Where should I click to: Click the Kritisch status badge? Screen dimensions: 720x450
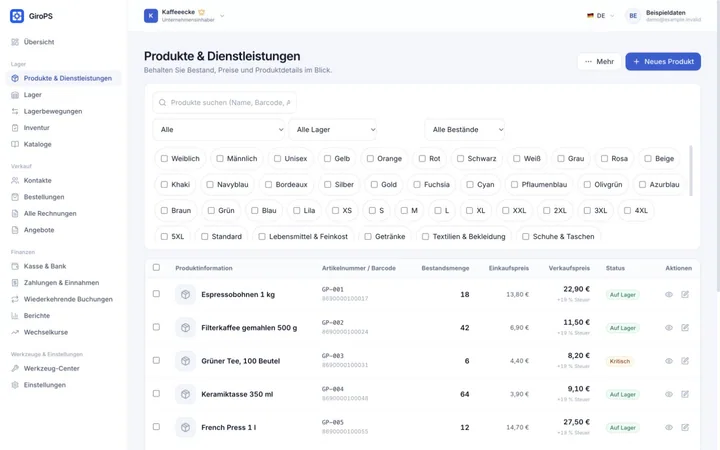(x=619, y=361)
